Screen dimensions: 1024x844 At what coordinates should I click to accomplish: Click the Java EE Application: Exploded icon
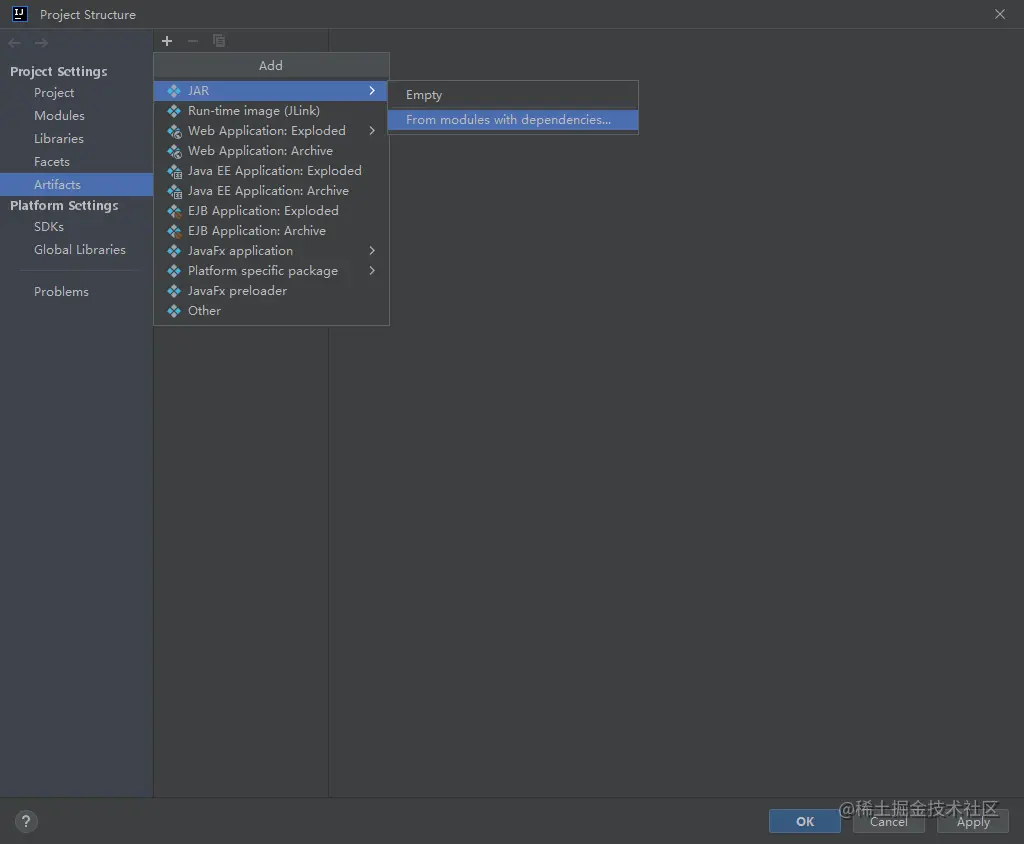(x=174, y=171)
